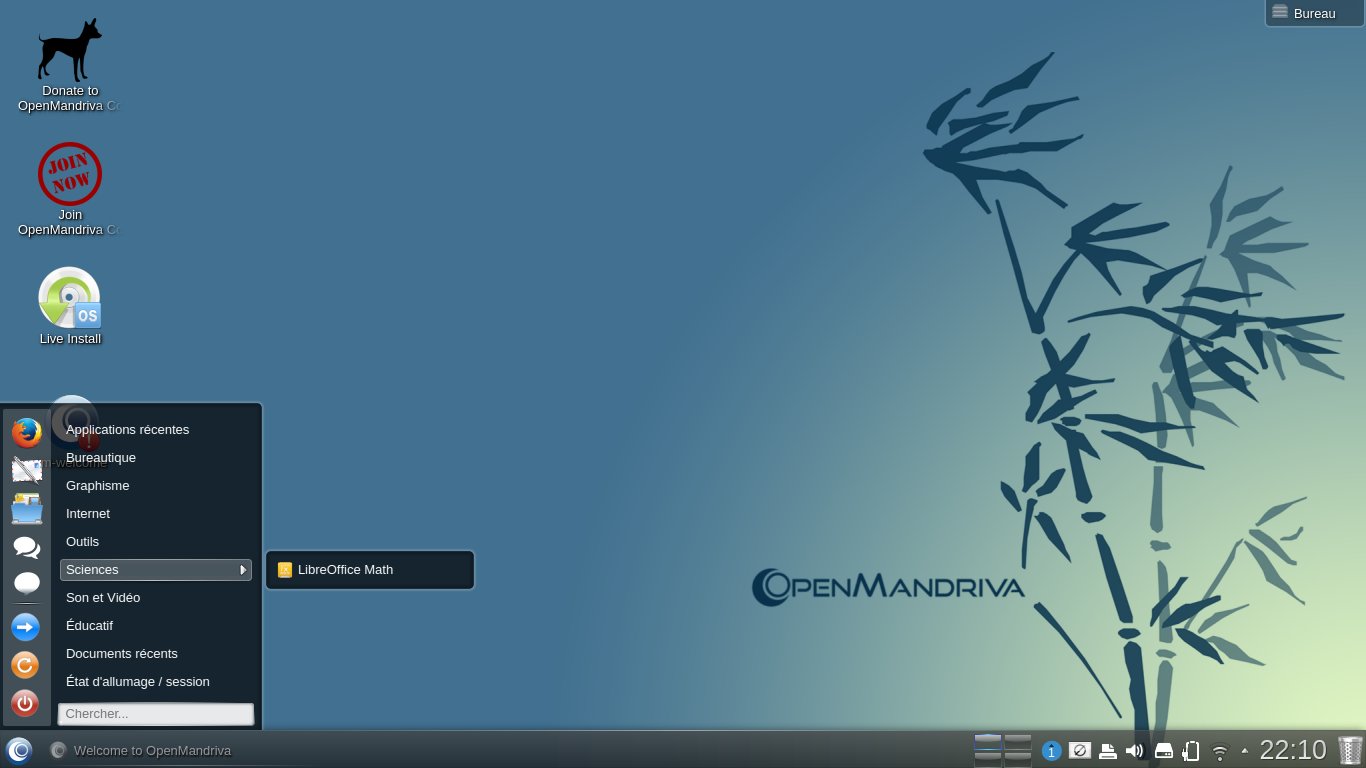This screenshot has width=1366, height=768.
Task: Open the Live Install desktop icon
Action: click(70, 306)
